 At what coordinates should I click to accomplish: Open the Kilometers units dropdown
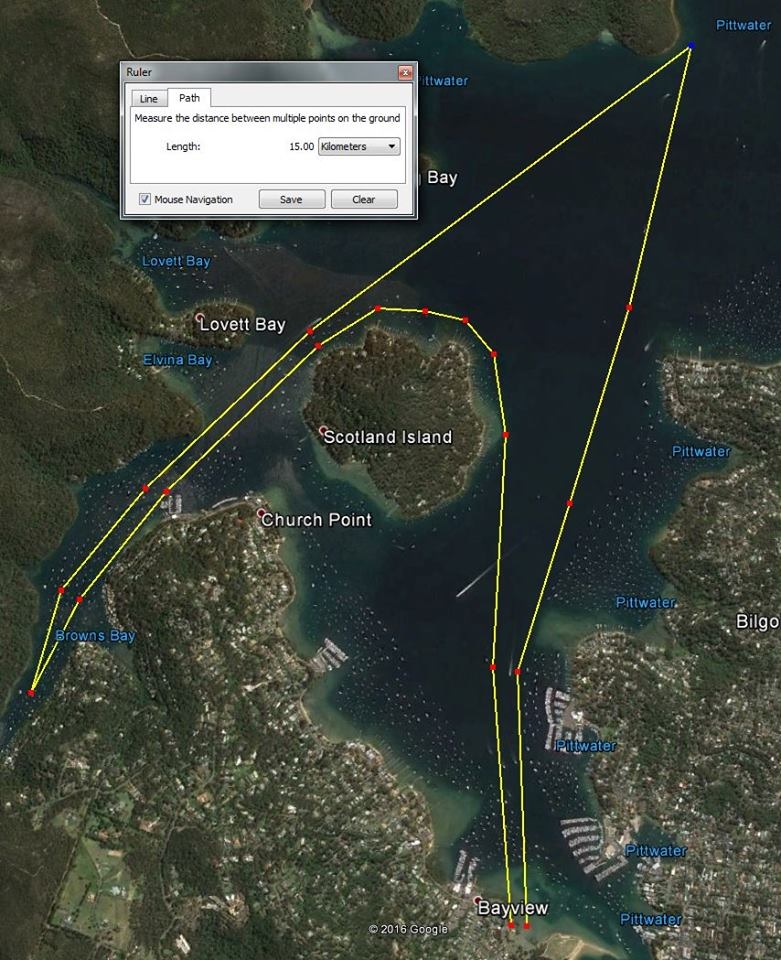(x=359, y=146)
